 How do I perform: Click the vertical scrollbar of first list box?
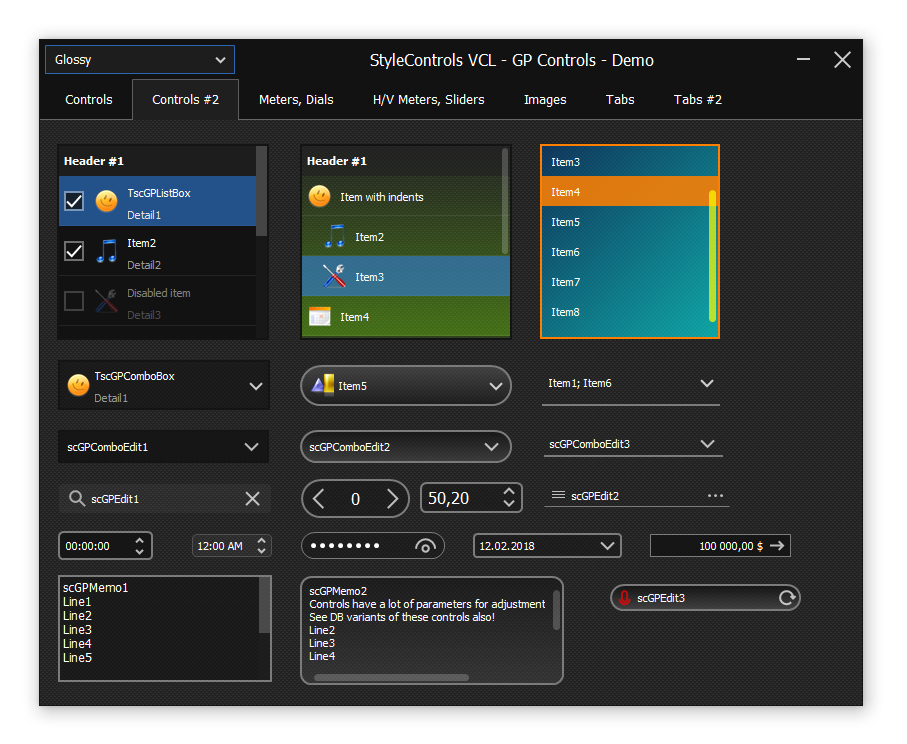[x=261, y=191]
